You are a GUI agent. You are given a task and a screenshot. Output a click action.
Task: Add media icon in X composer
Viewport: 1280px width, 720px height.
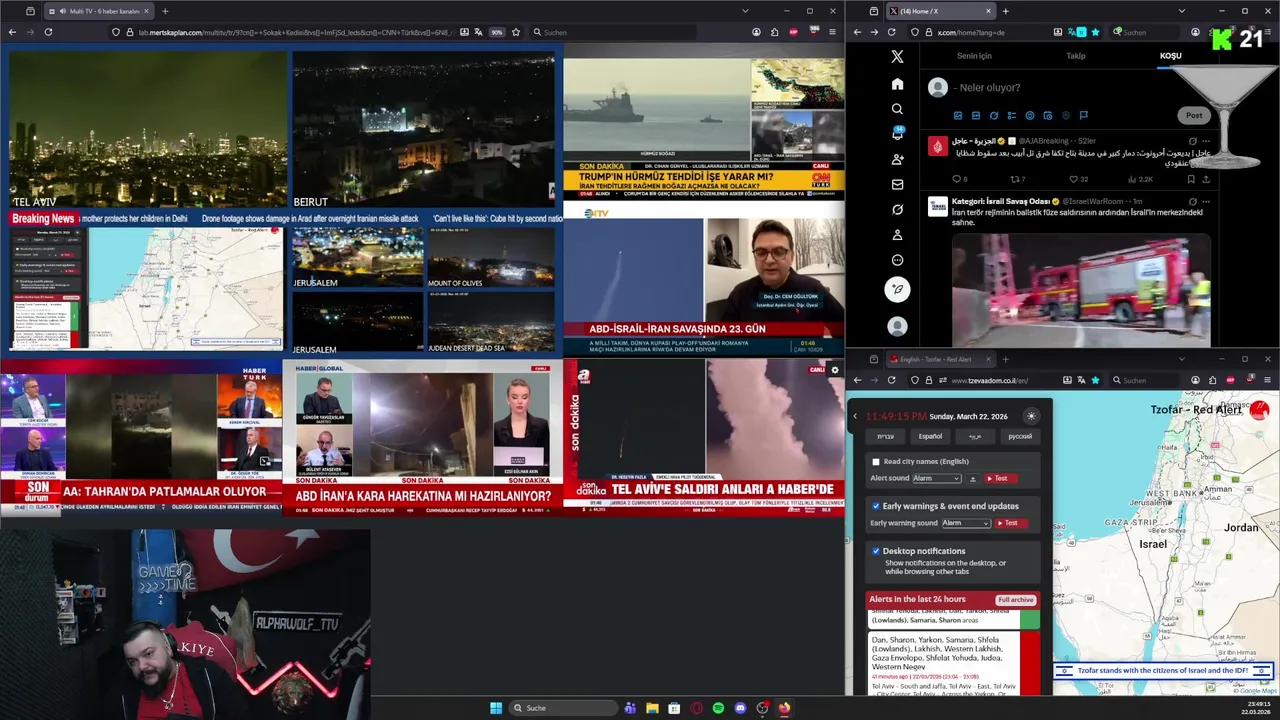click(x=958, y=116)
